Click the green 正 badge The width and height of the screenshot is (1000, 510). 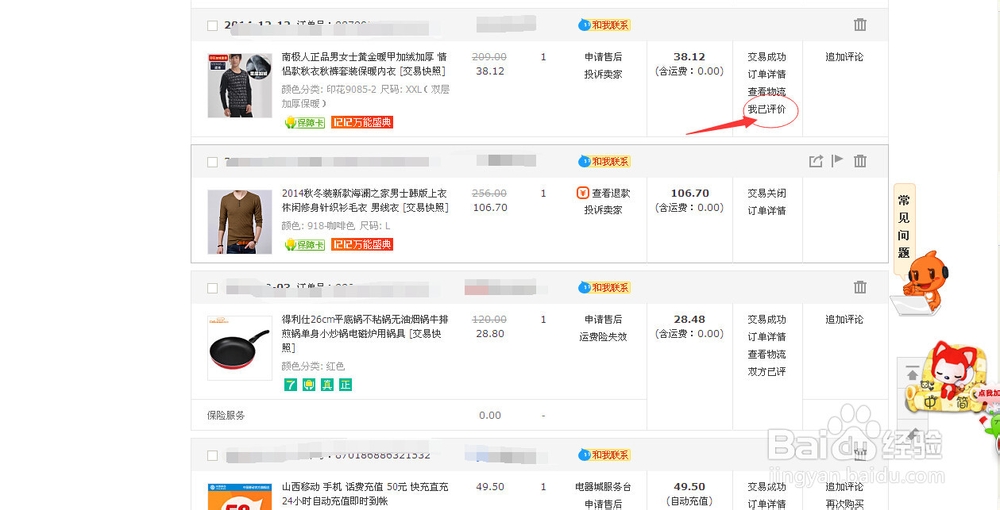(x=345, y=384)
